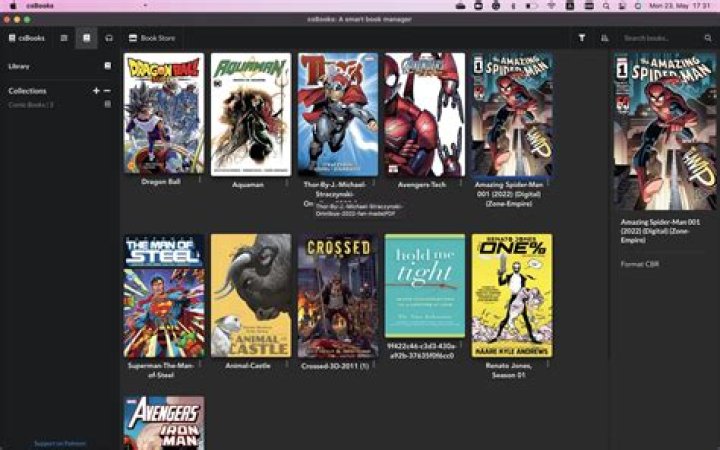The height and width of the screenshot is (450, 720).
Task: Open the Thor omnibus cover
Action: [x=338, y=114]
